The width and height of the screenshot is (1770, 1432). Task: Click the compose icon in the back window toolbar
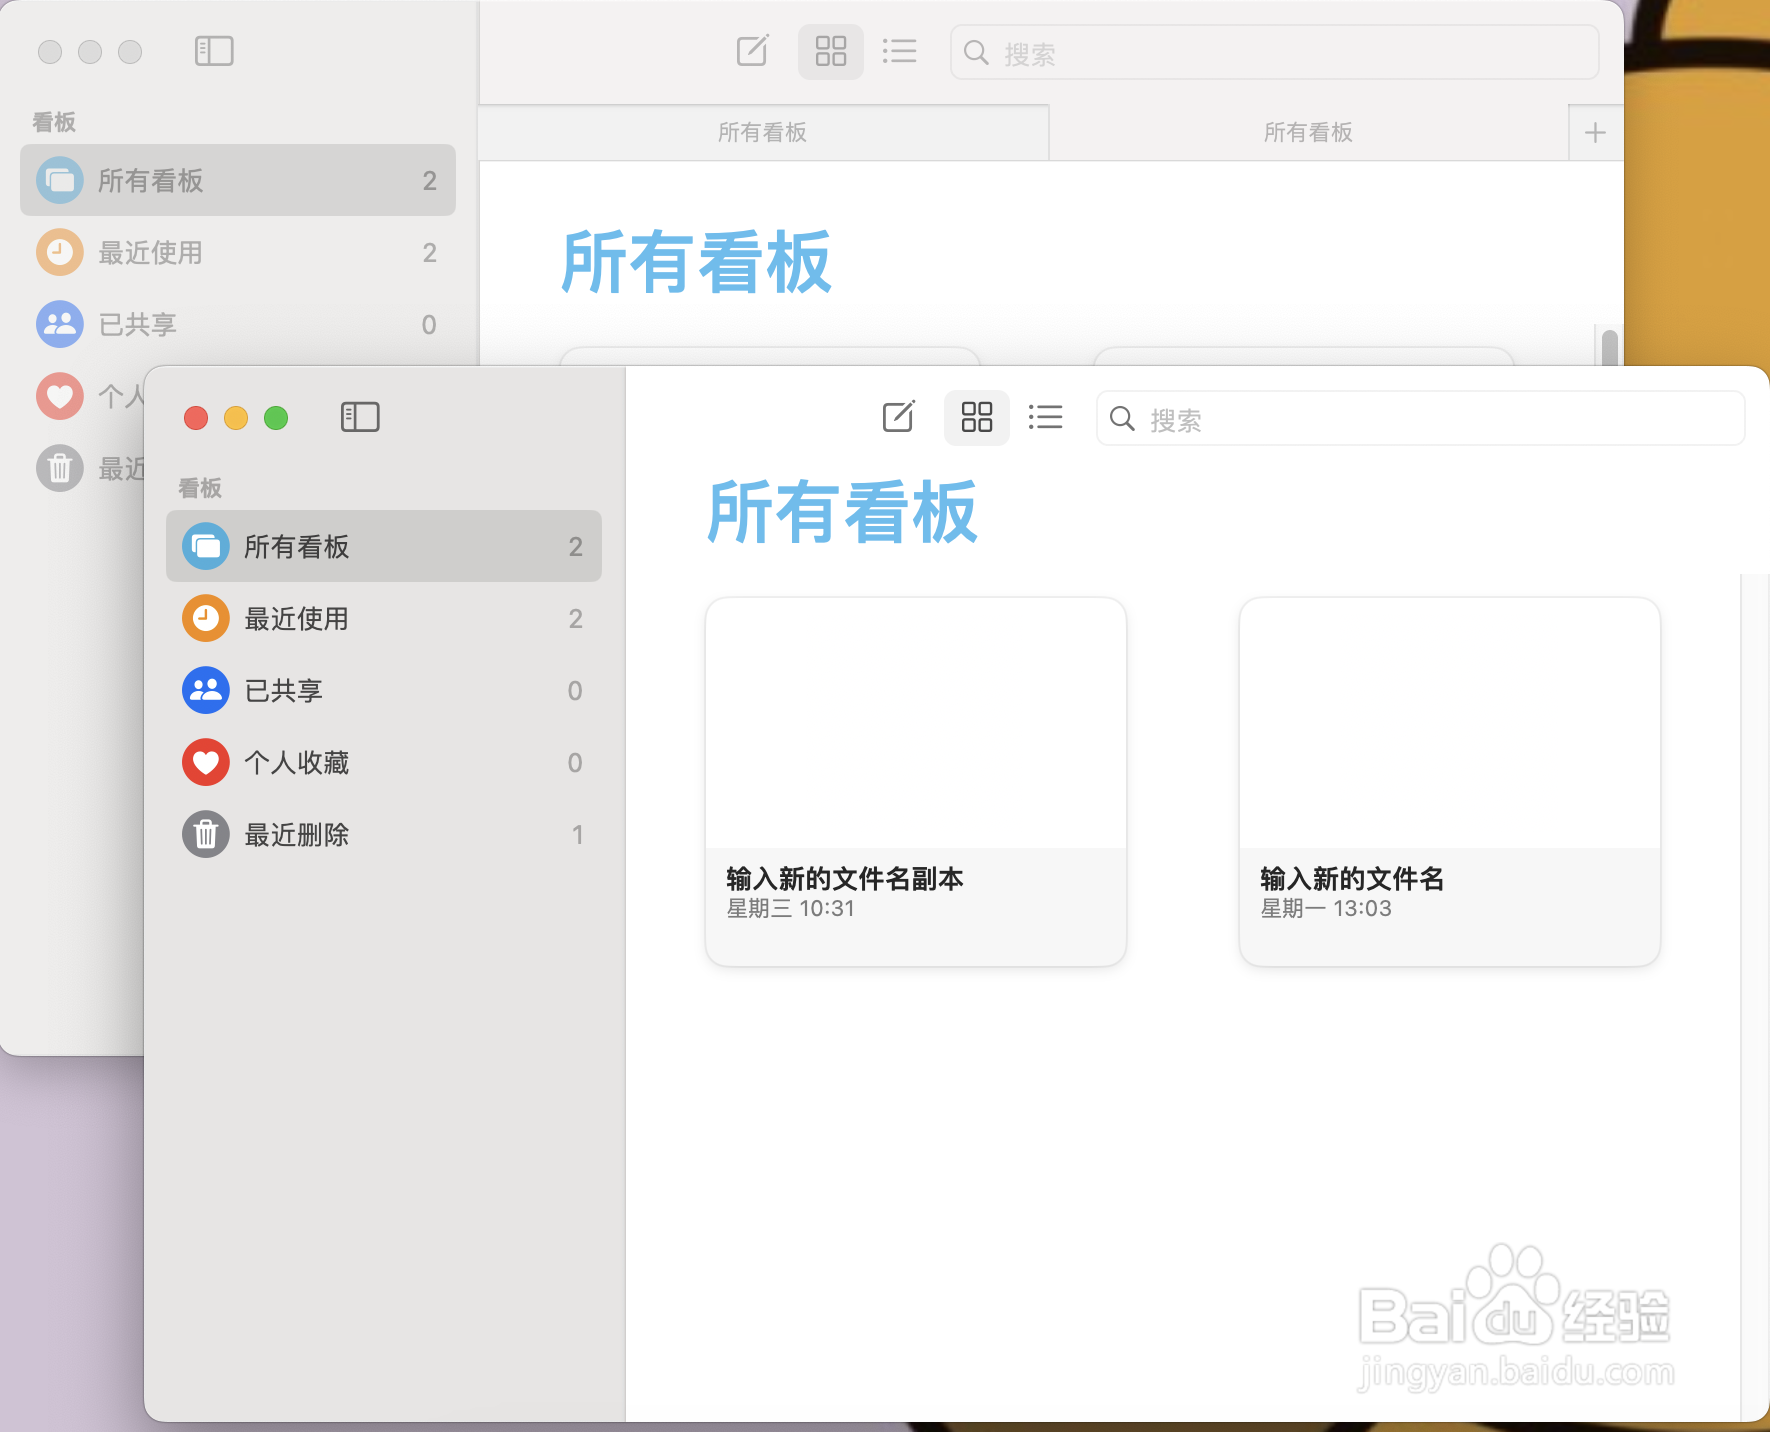point(751,51)
